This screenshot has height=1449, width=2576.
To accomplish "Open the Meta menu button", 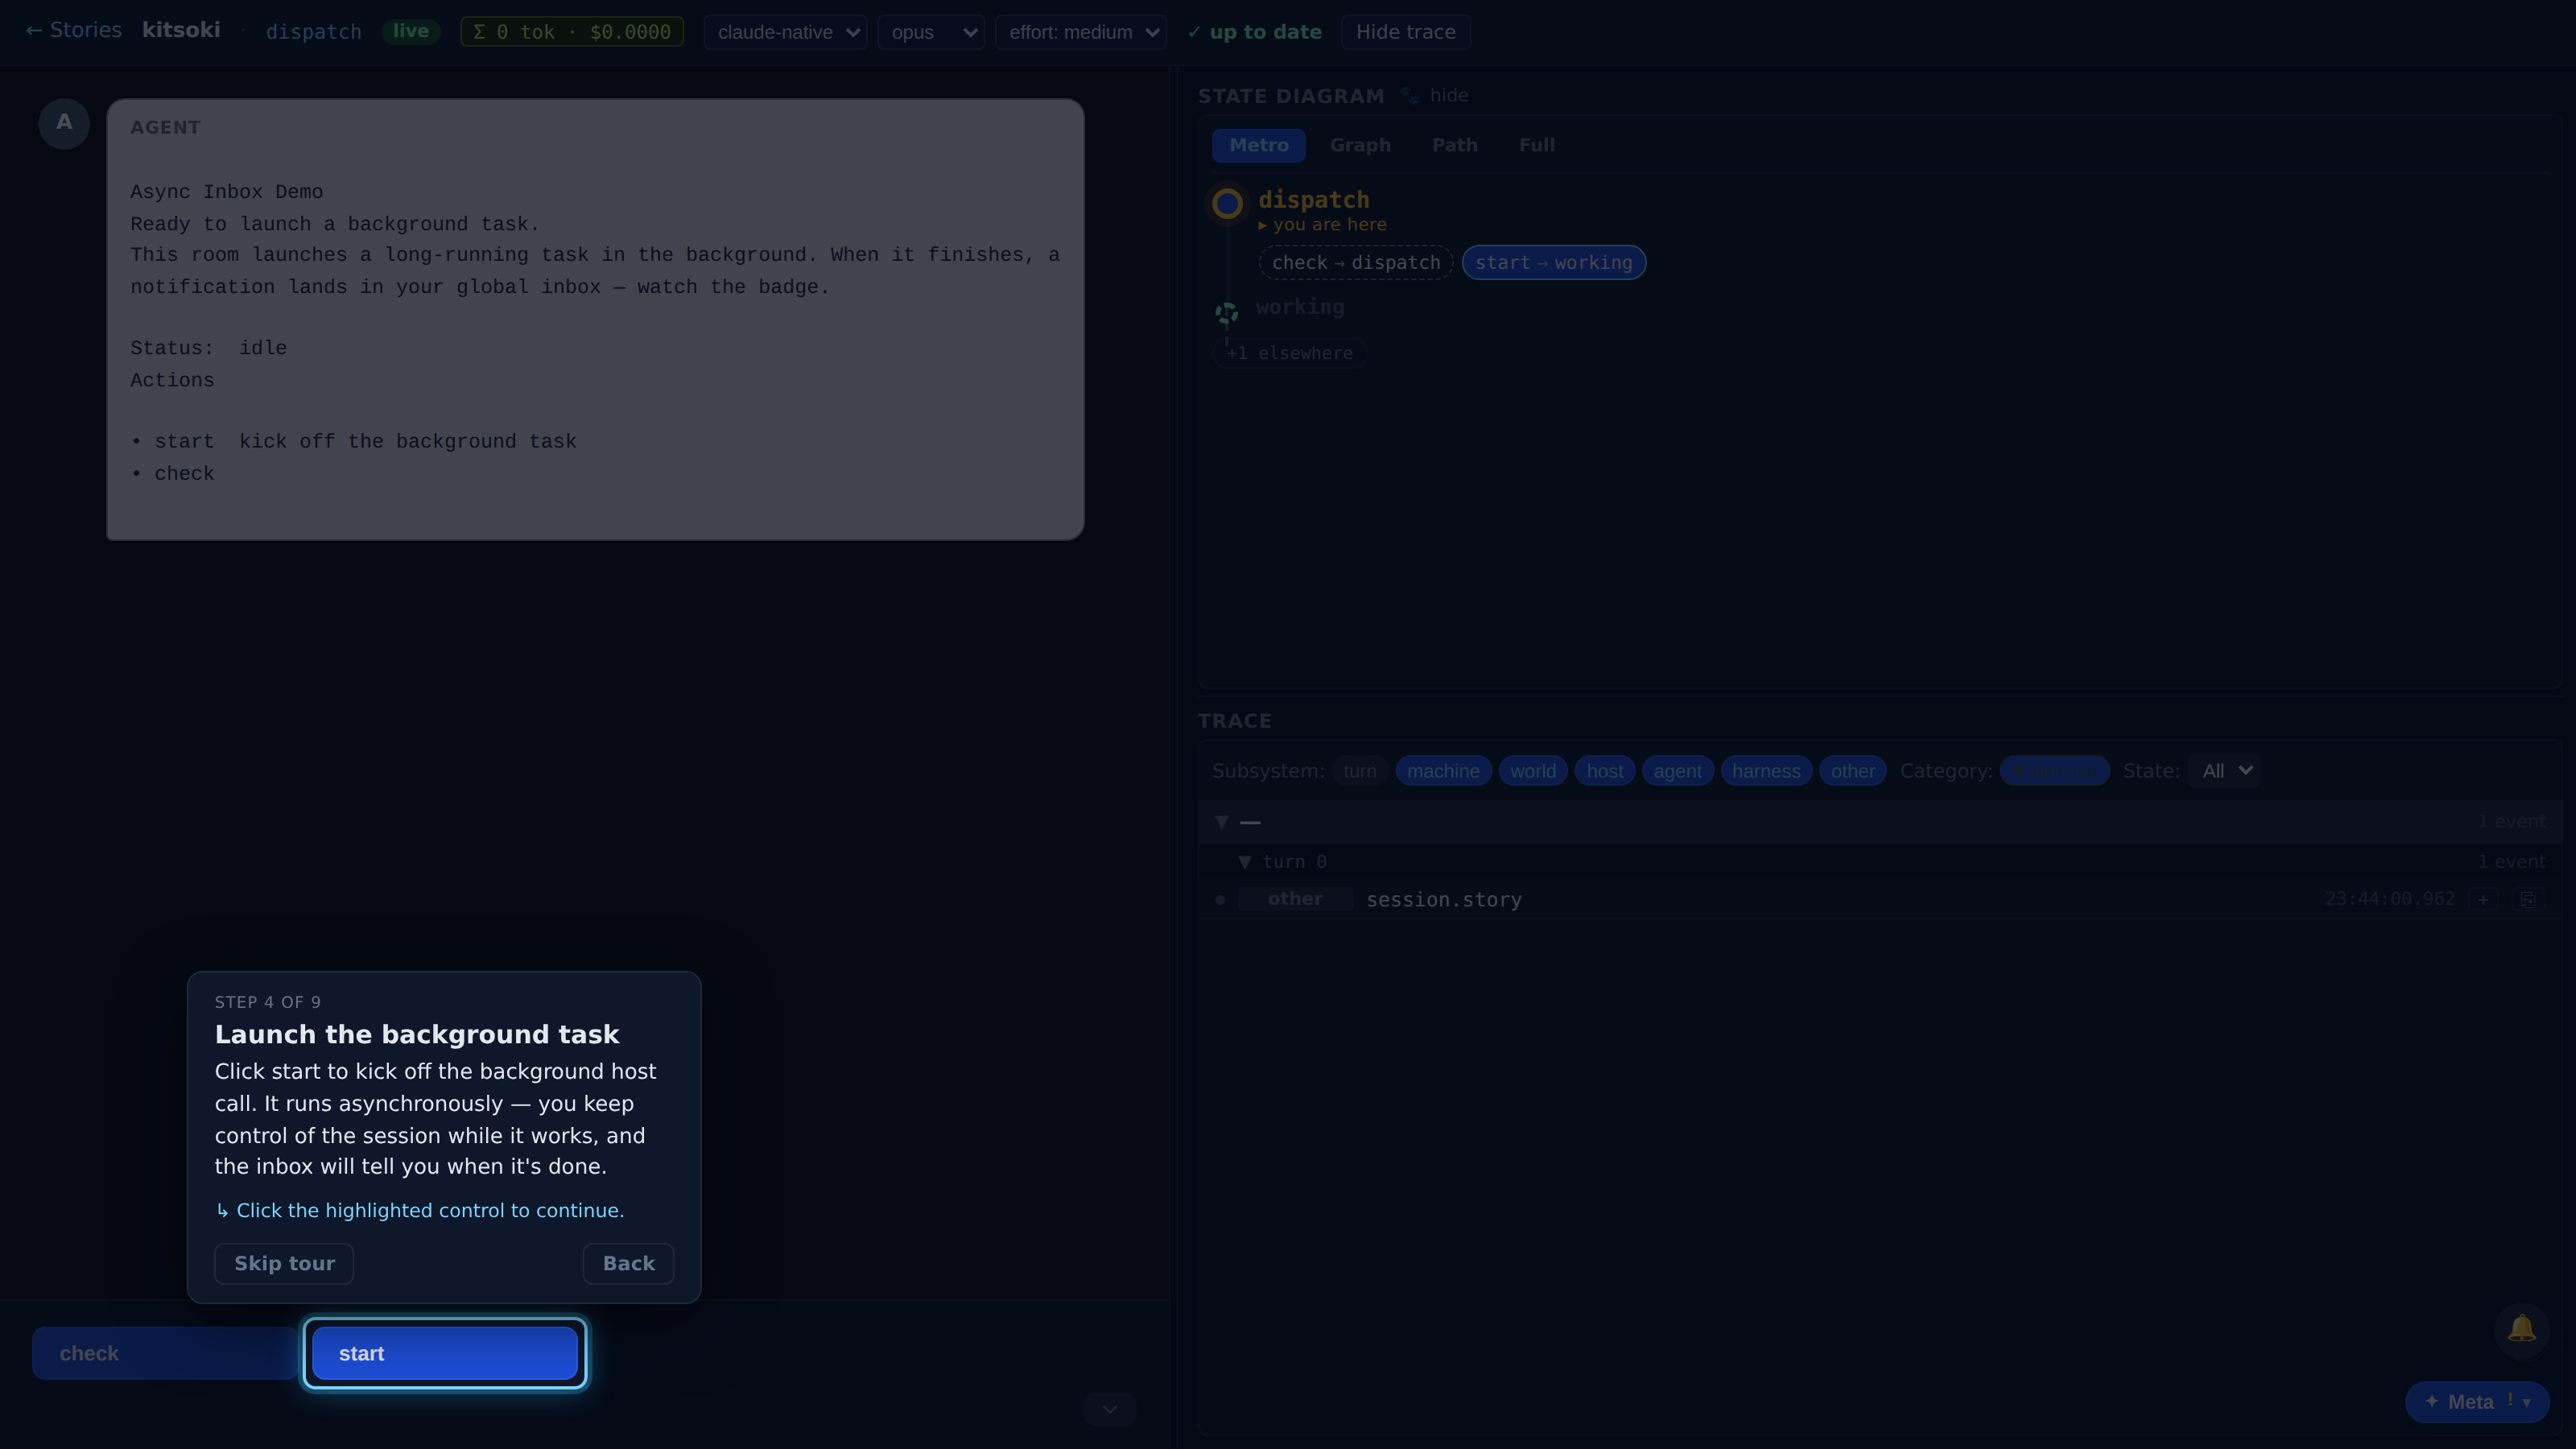I will click(2476, 1402).
